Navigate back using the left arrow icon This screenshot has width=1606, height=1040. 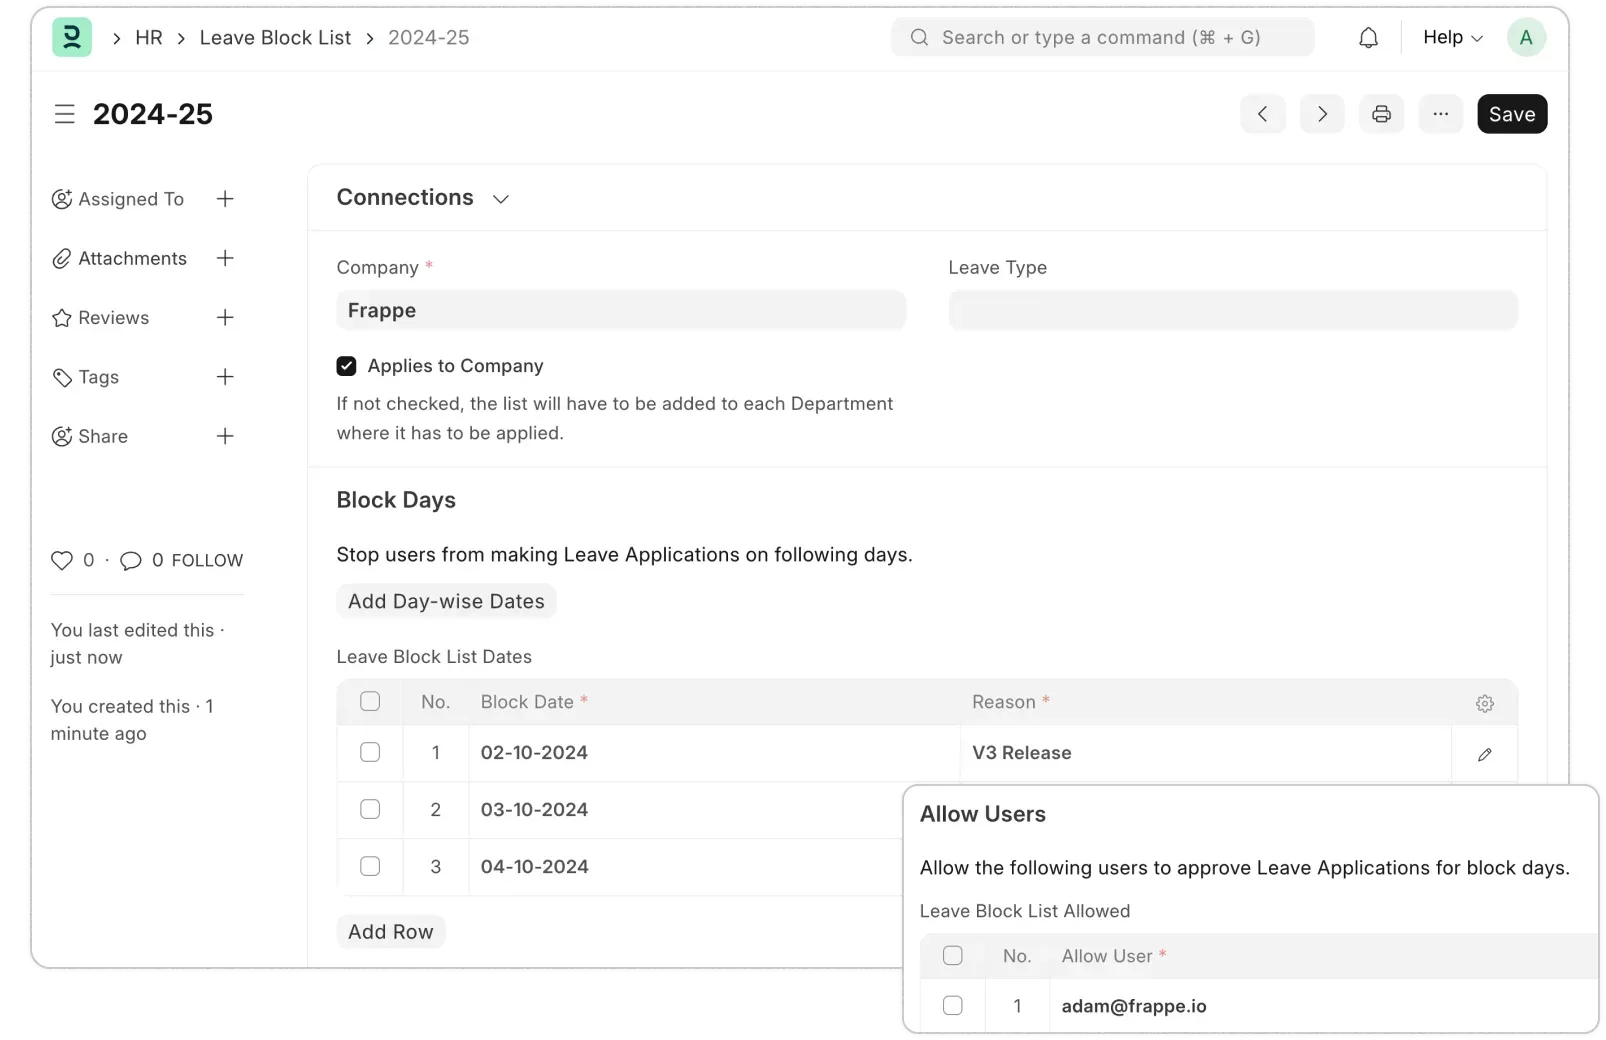pos(1262,114)
